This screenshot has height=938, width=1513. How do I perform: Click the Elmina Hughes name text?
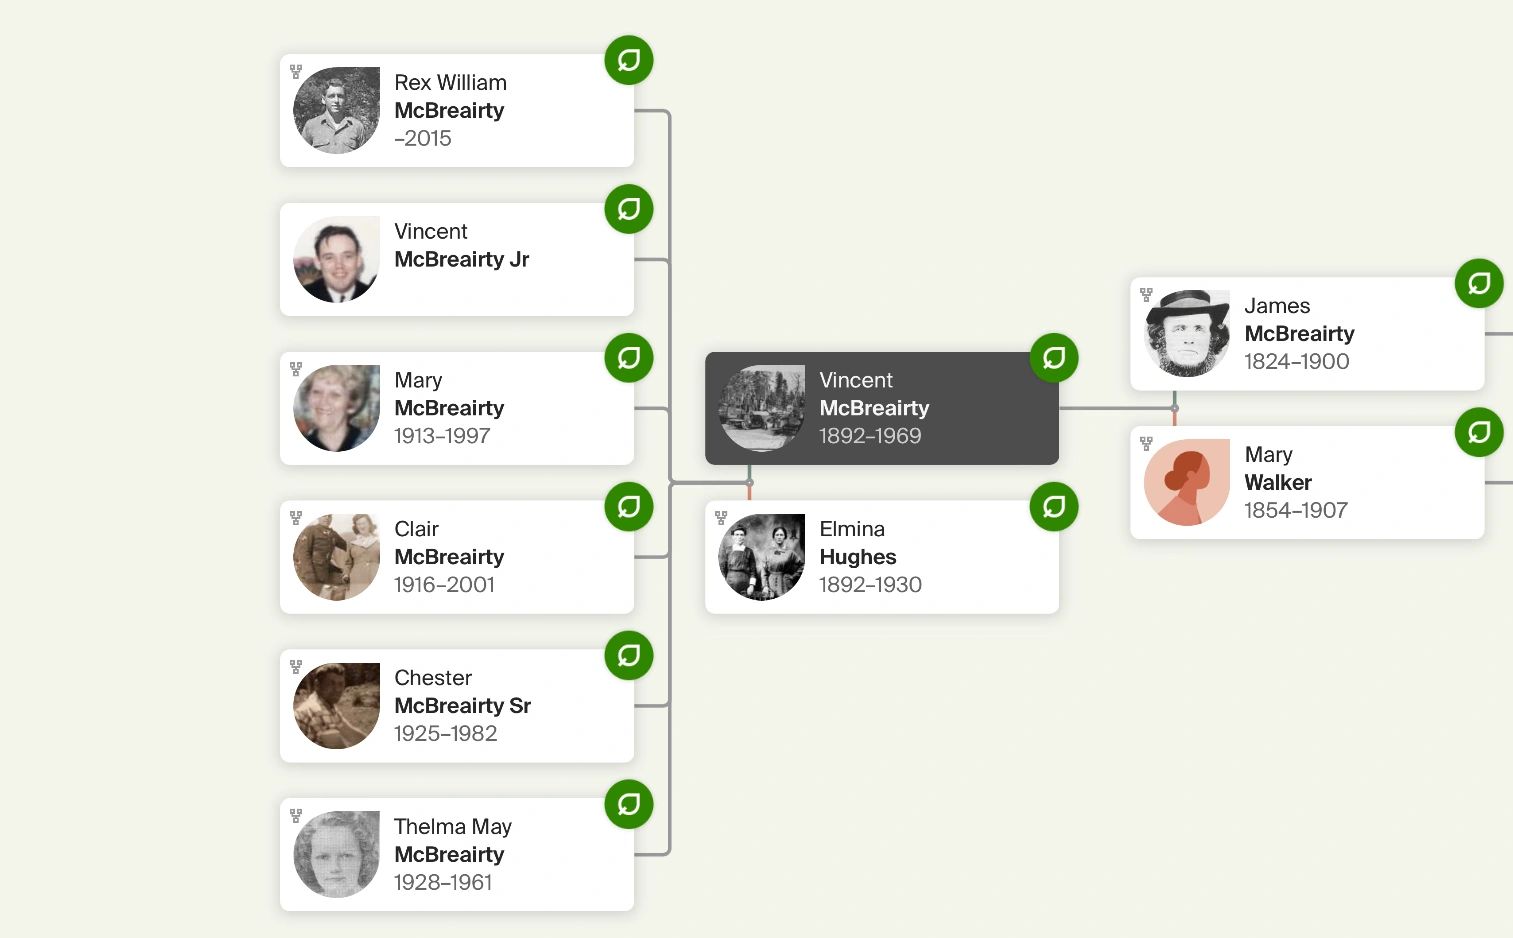(x=858, y=543)
